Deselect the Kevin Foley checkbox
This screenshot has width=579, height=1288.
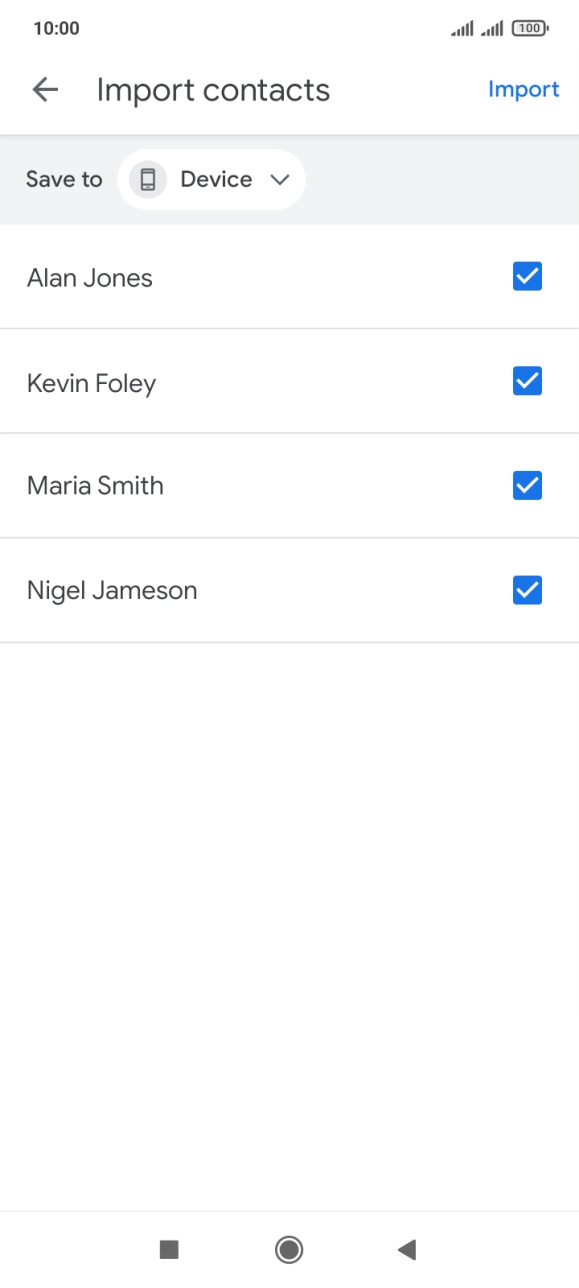[x=527, y=381]
